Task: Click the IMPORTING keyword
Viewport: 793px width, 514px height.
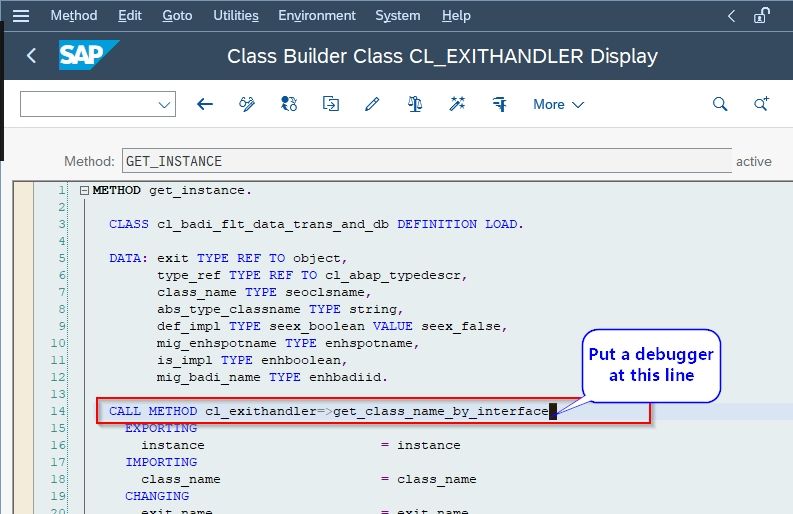Action: pyautogui.click(x=161, y=462)
